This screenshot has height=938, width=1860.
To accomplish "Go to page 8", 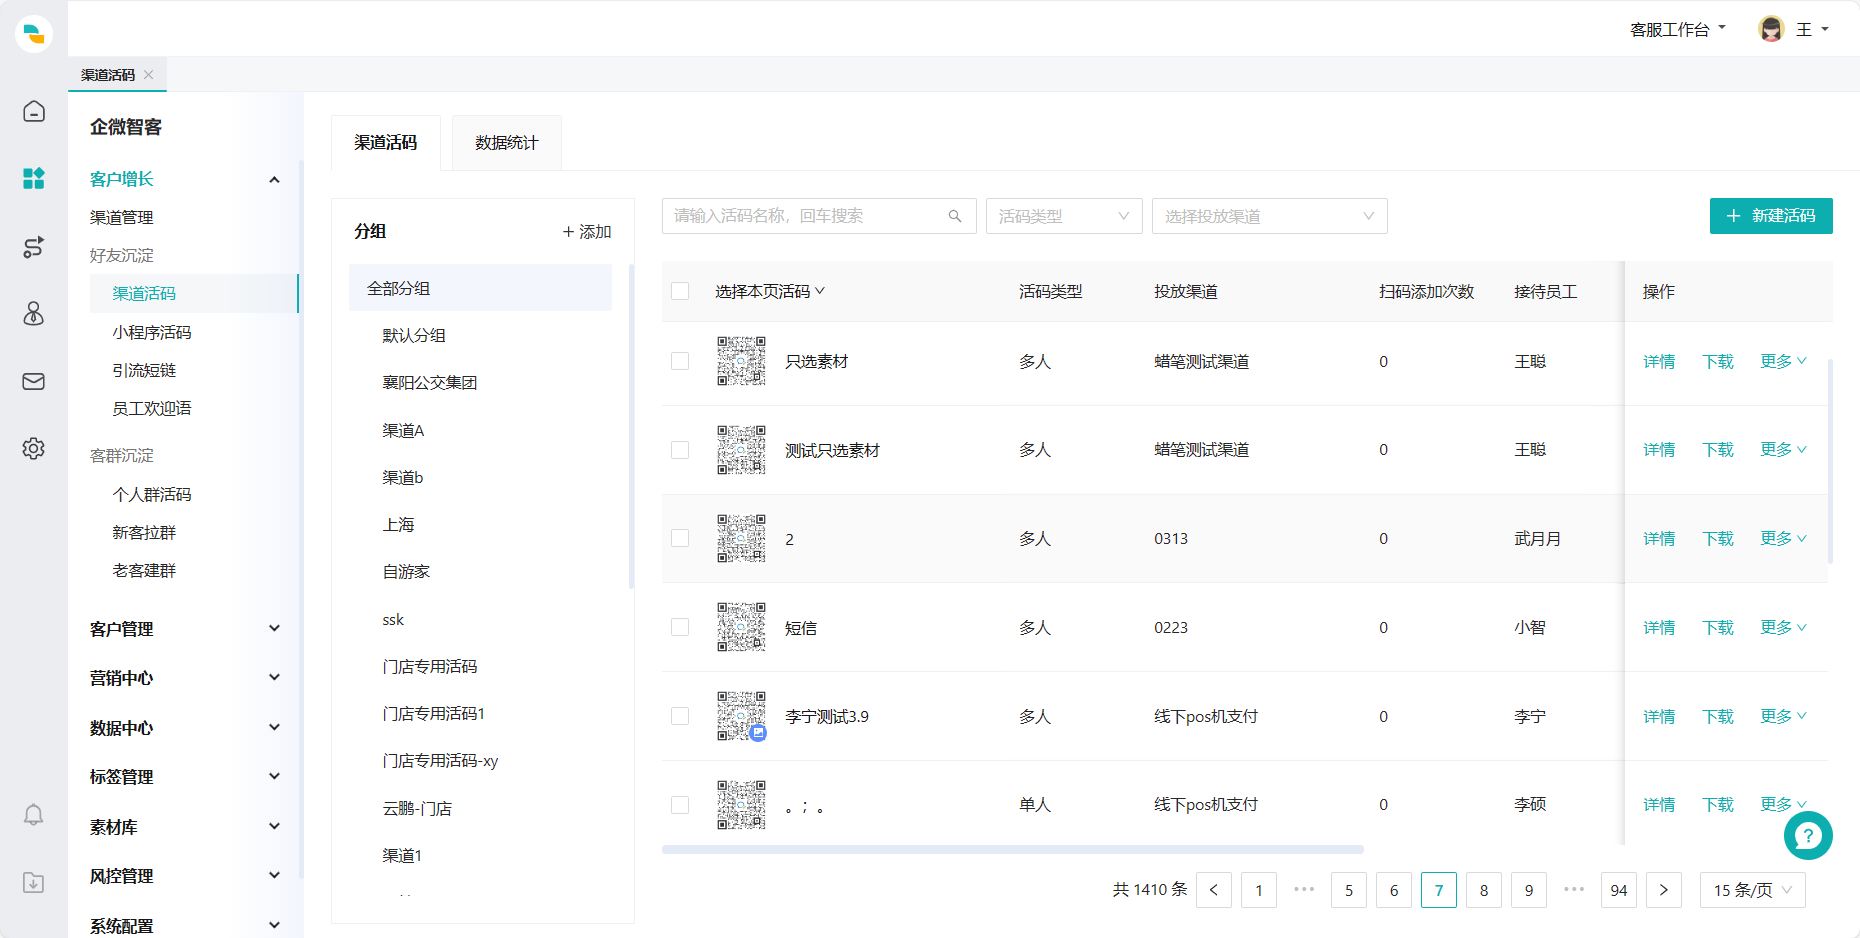I will pos(1484,890).
